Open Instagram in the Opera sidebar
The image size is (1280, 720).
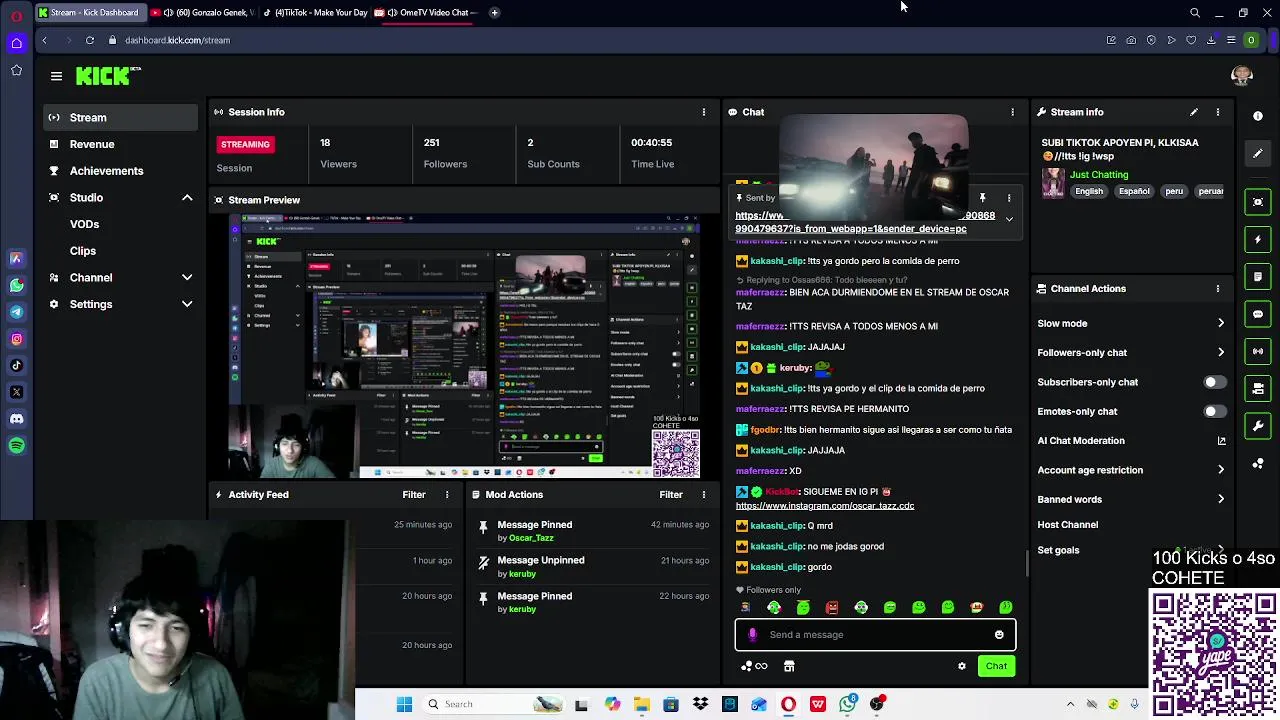click(x=16, y=339)
